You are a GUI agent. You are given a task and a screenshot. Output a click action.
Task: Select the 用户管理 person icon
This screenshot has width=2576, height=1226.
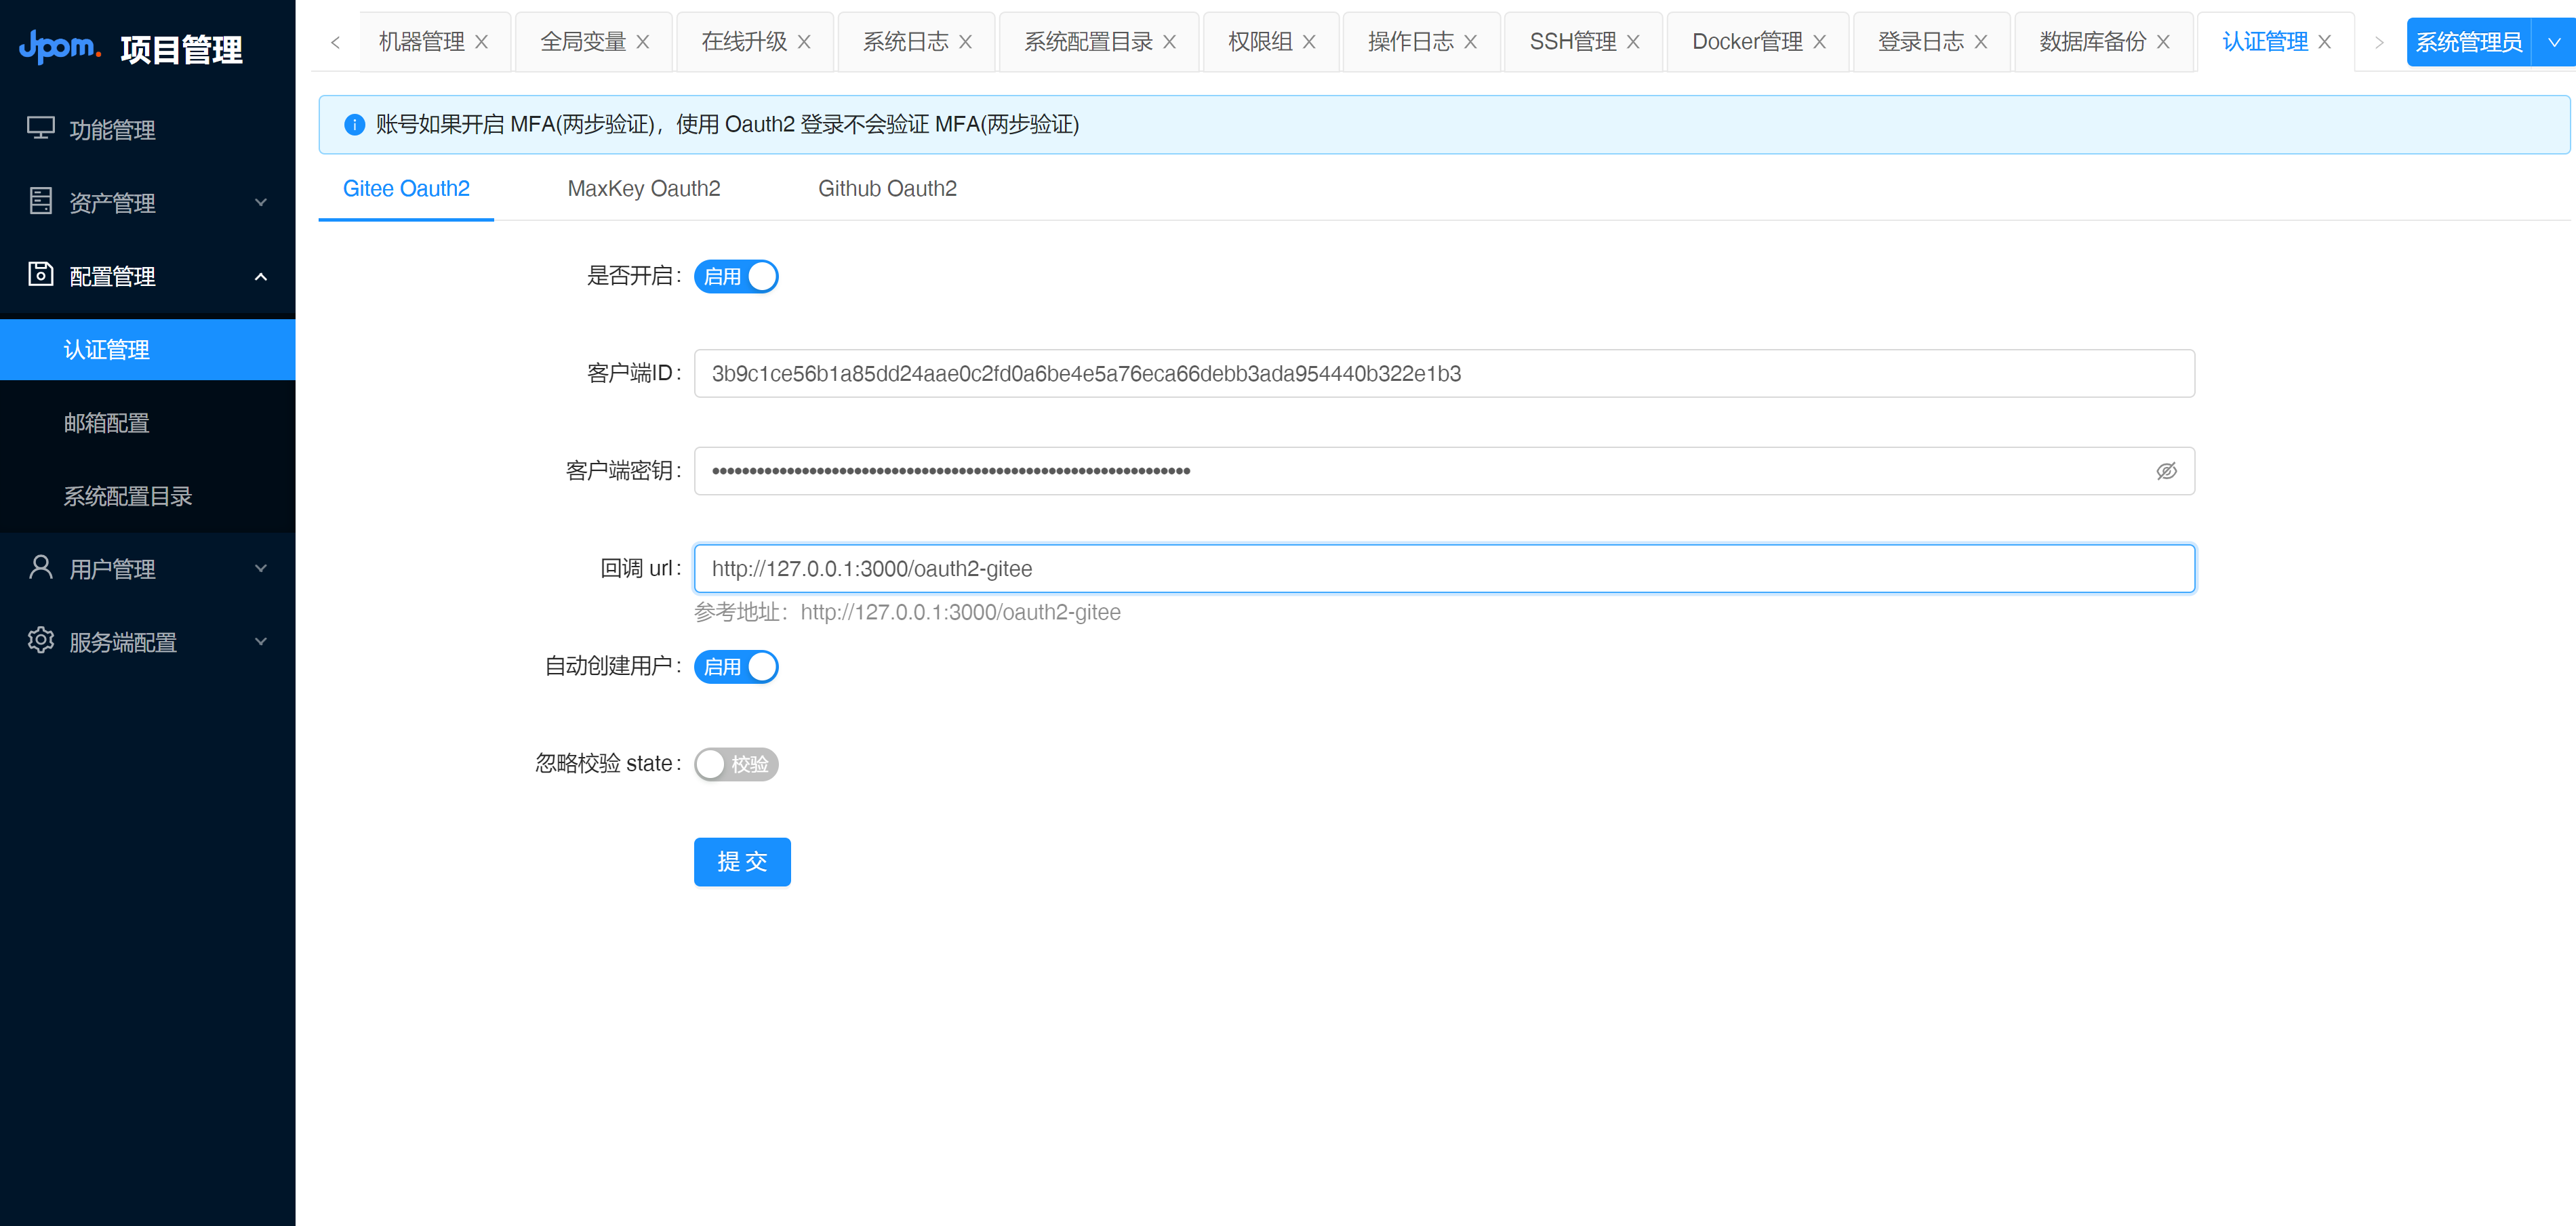click(40, 568)
